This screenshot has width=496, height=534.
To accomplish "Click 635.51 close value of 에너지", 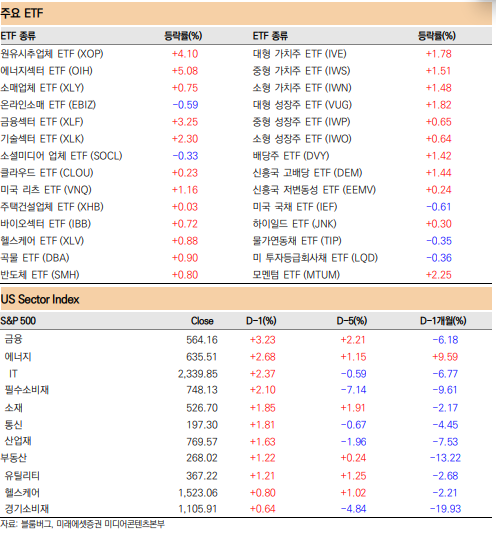I will 202,357.
